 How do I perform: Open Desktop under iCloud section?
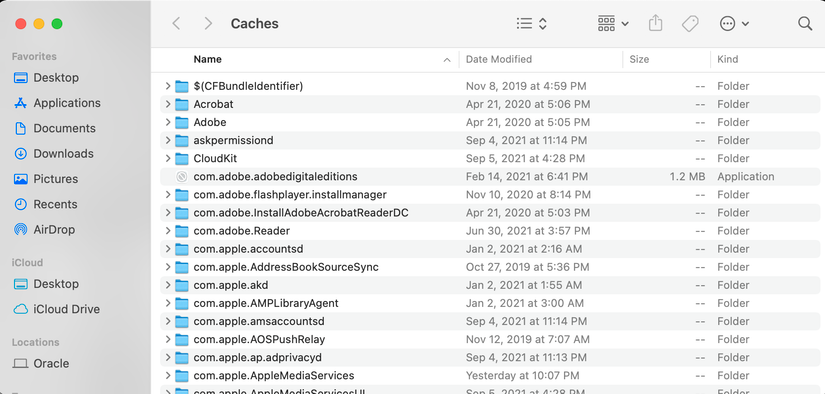point(46,284)
